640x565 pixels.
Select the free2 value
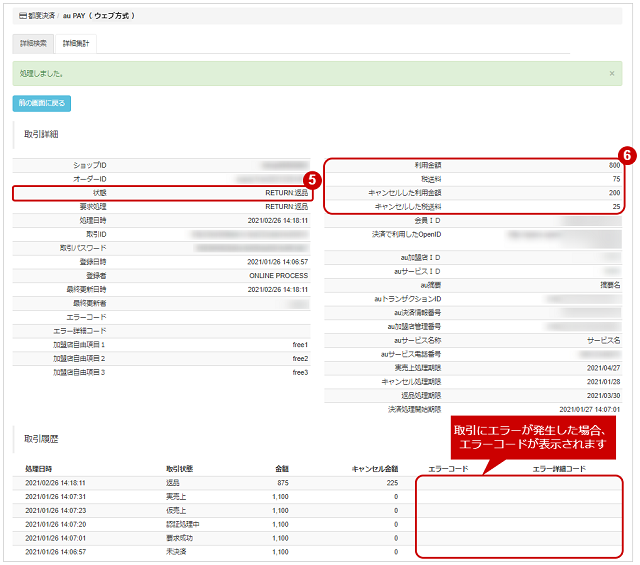300,358
